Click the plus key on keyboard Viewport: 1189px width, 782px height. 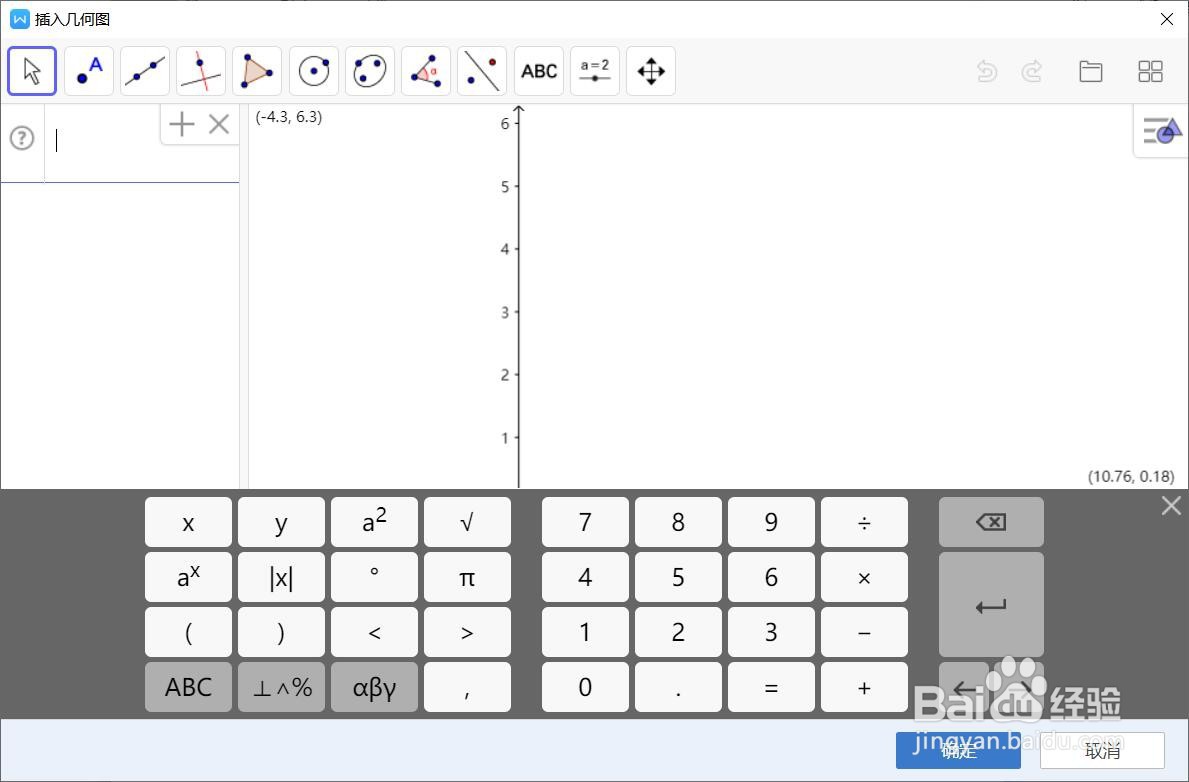coord(864,687)
